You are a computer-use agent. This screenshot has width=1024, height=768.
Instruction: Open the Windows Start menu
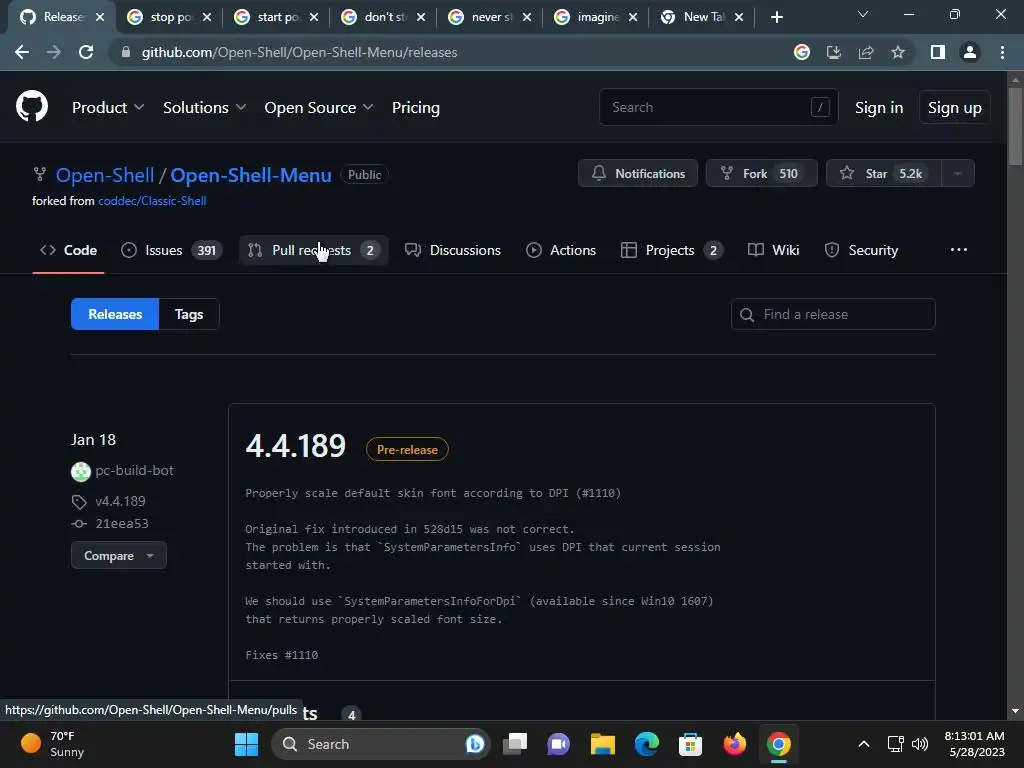point(246,744)
